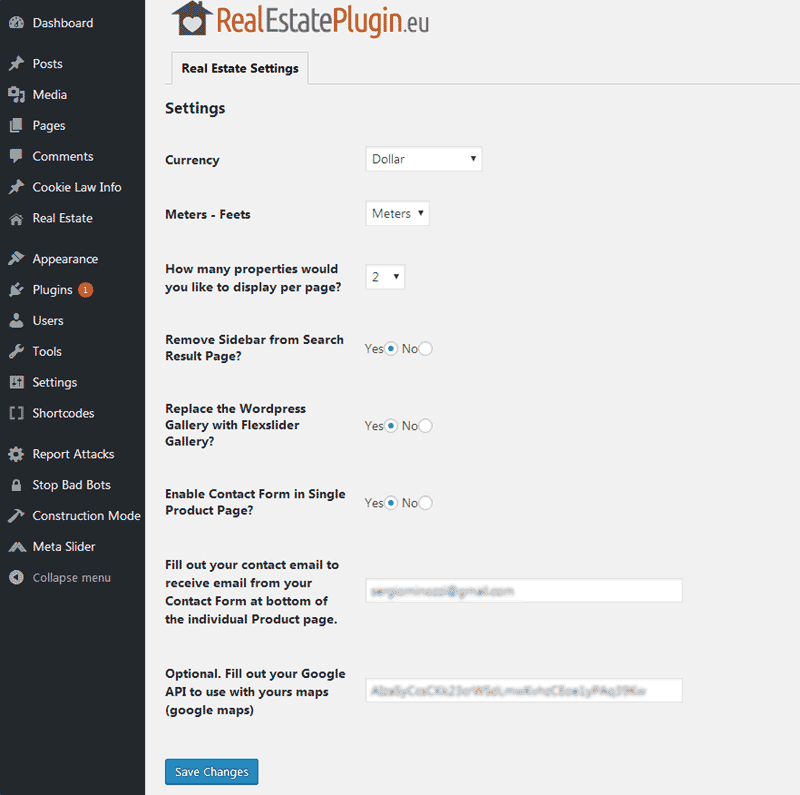Image resolution: width=800 pixels, height=795 pixels.
Task: Open the Pages menu label
Action: coord(49,126)
